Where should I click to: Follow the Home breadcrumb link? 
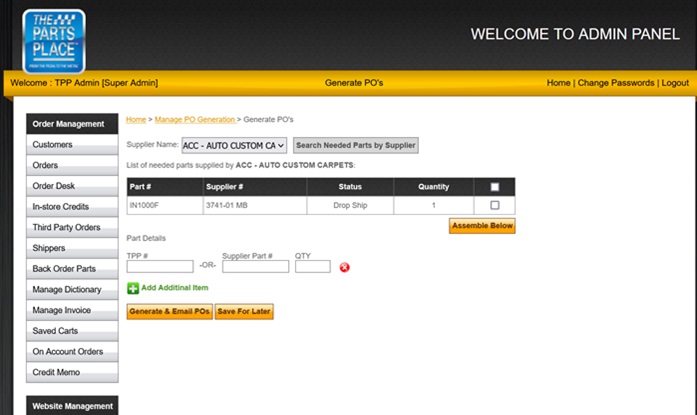(136, 120)
